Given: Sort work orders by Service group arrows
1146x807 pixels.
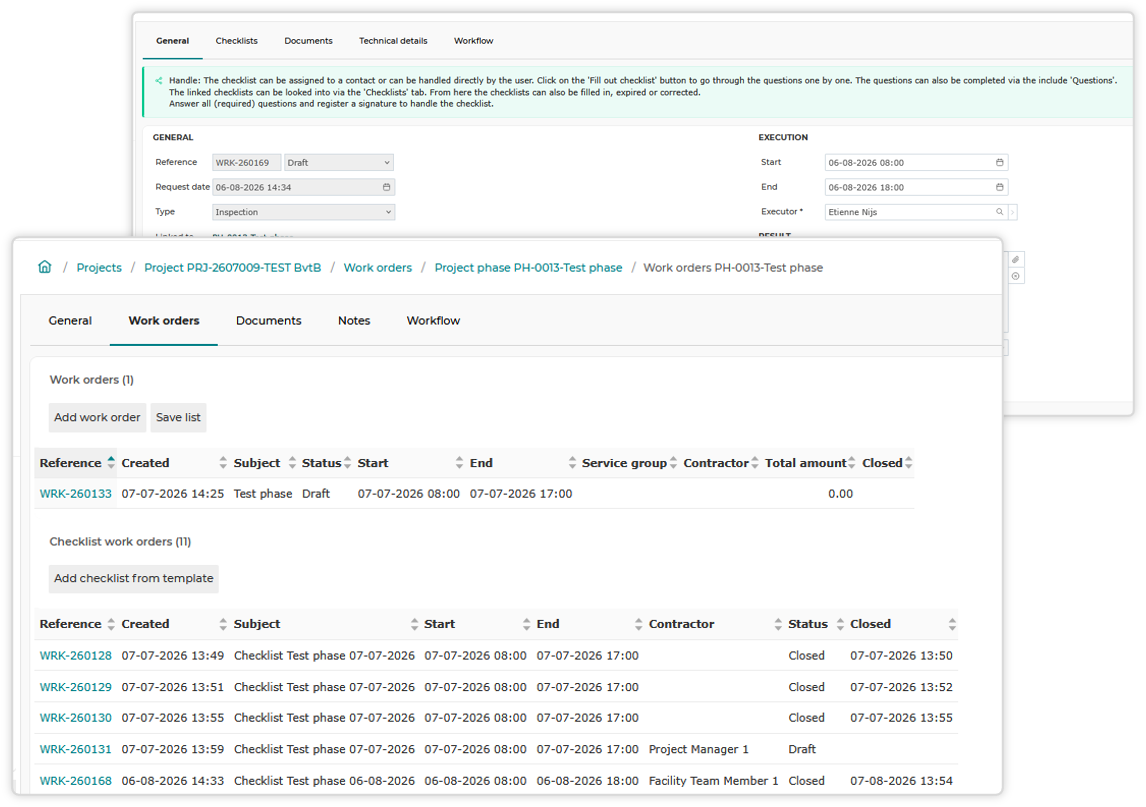Looking at the screenshot, I should 673,463.
